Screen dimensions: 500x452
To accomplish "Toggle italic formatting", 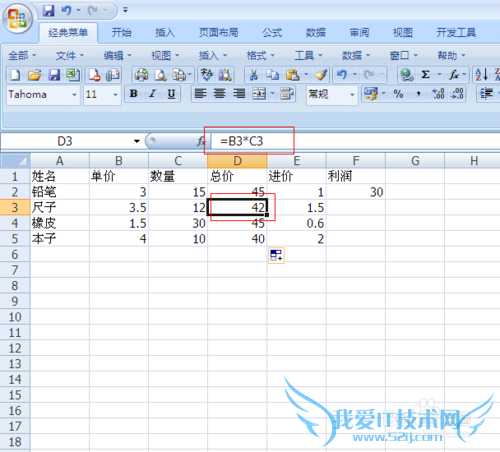I will coord(153,94).
